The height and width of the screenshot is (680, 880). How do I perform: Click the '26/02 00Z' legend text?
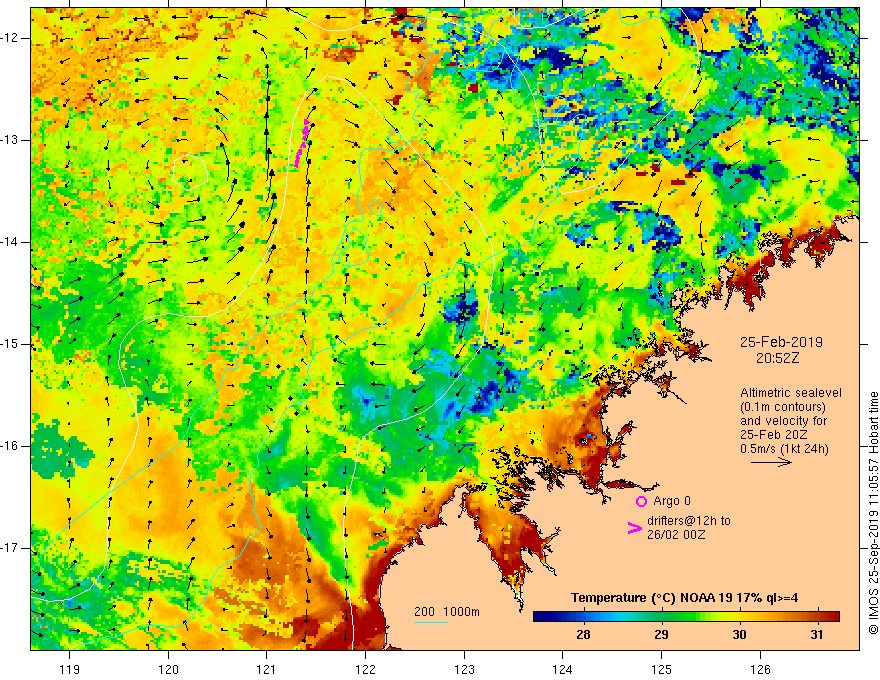(x=676, y=535)
